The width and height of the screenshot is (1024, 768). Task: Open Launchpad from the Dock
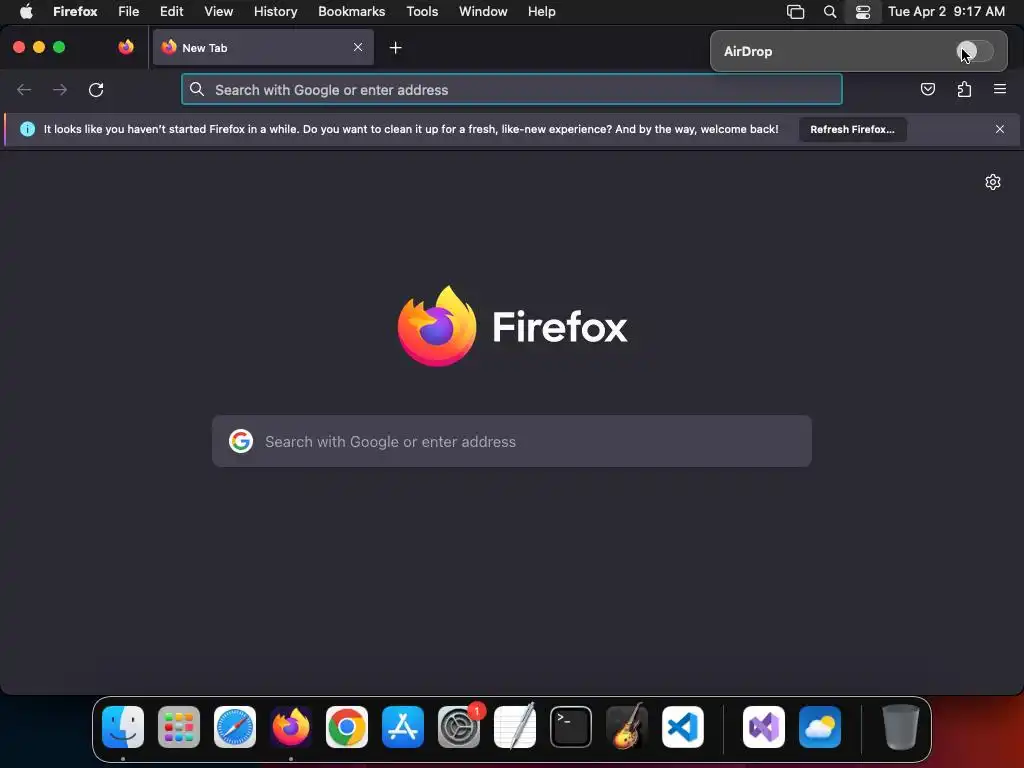(x=179, y=727)
